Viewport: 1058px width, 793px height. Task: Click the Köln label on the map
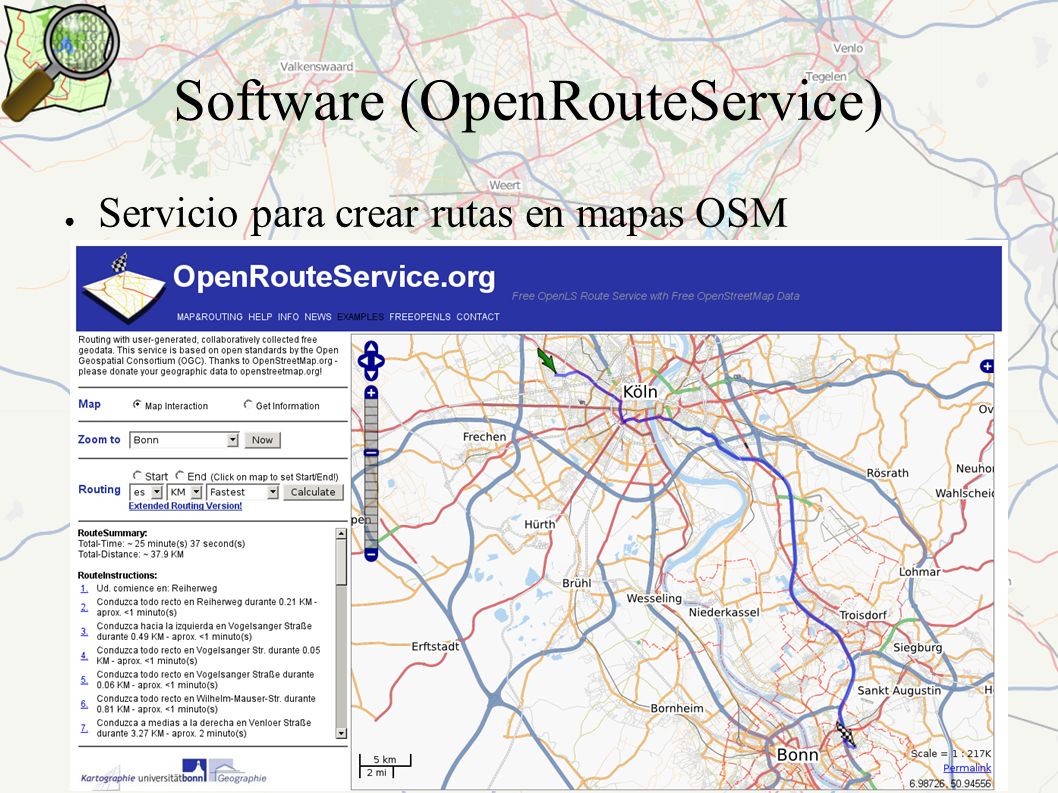coord(640,392)
